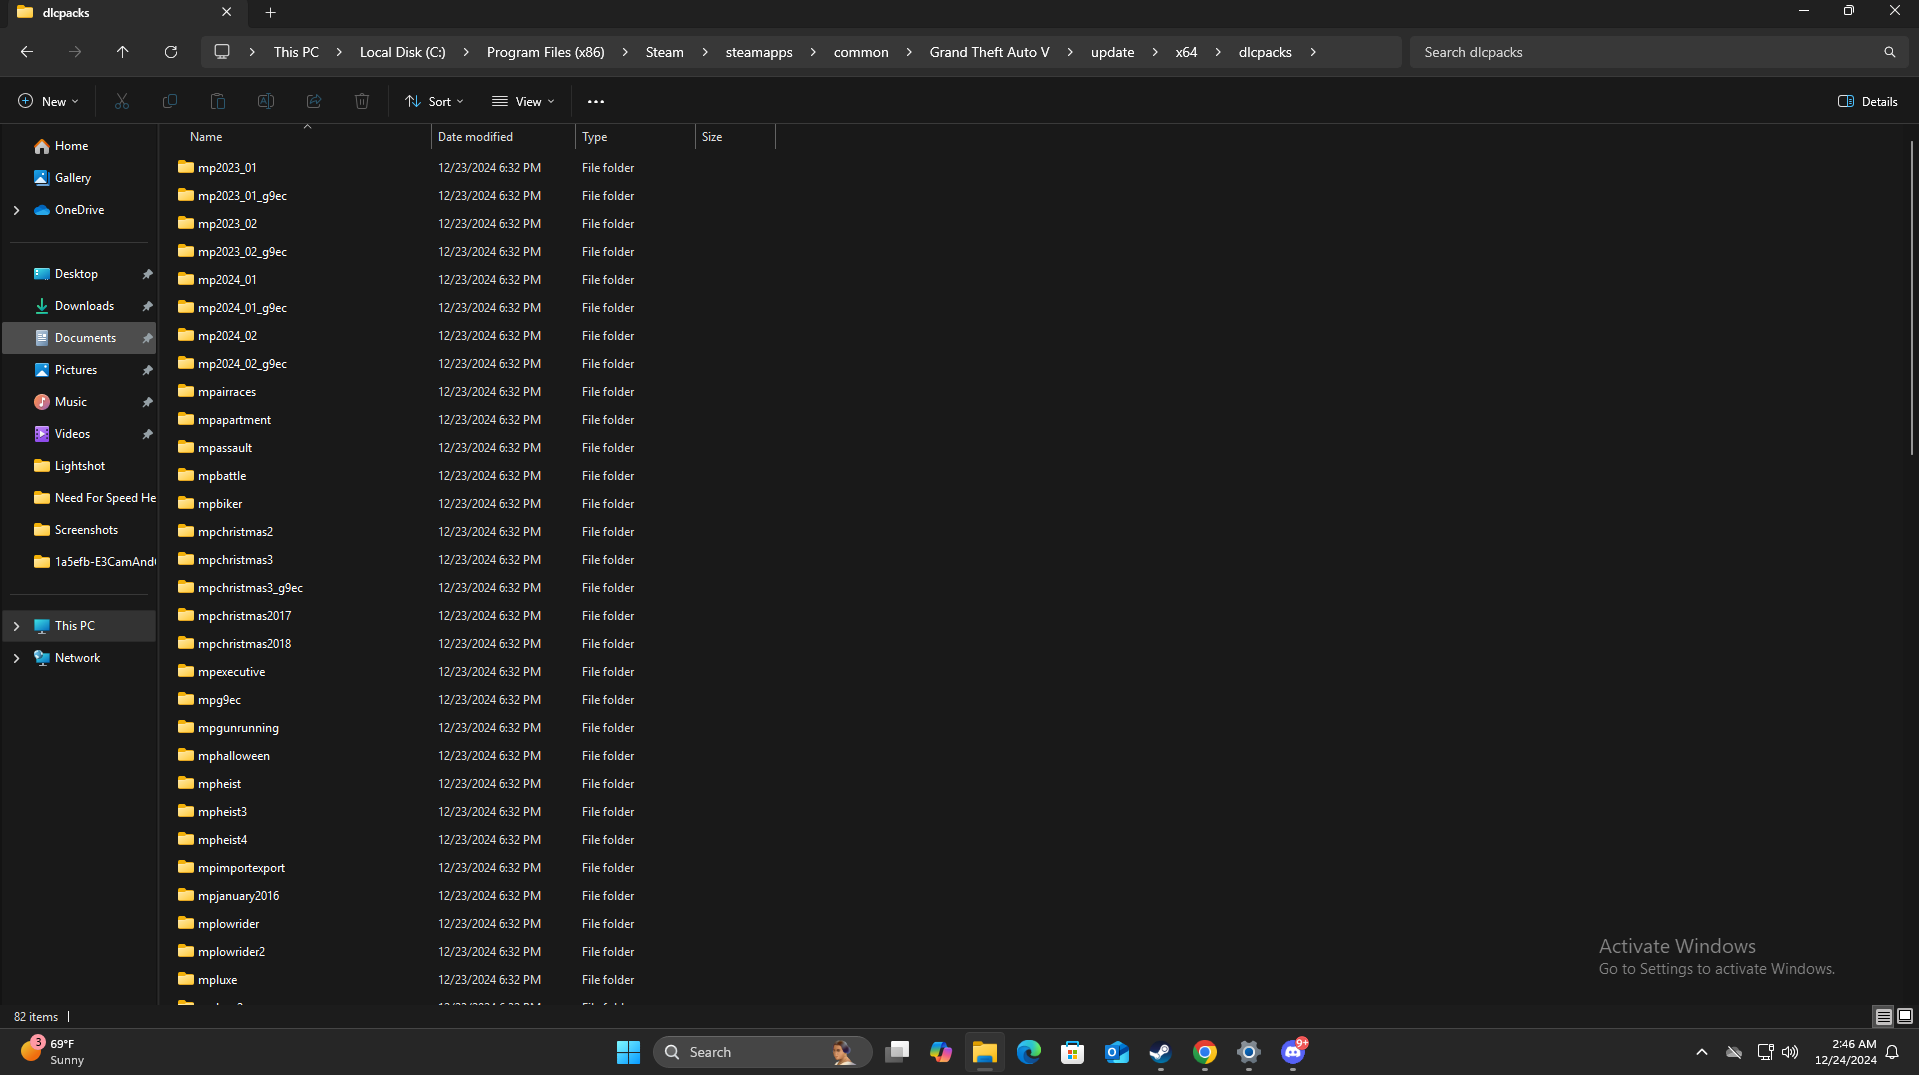The image size is (1919, 1075).
Task: Select the mpgunrunning folder
Action: (238, 728)
